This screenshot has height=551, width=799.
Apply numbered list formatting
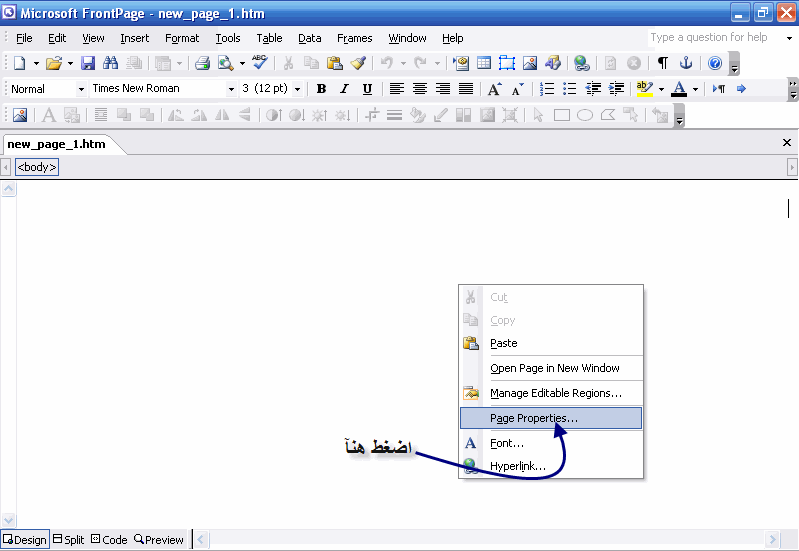[x=547, y=89]
